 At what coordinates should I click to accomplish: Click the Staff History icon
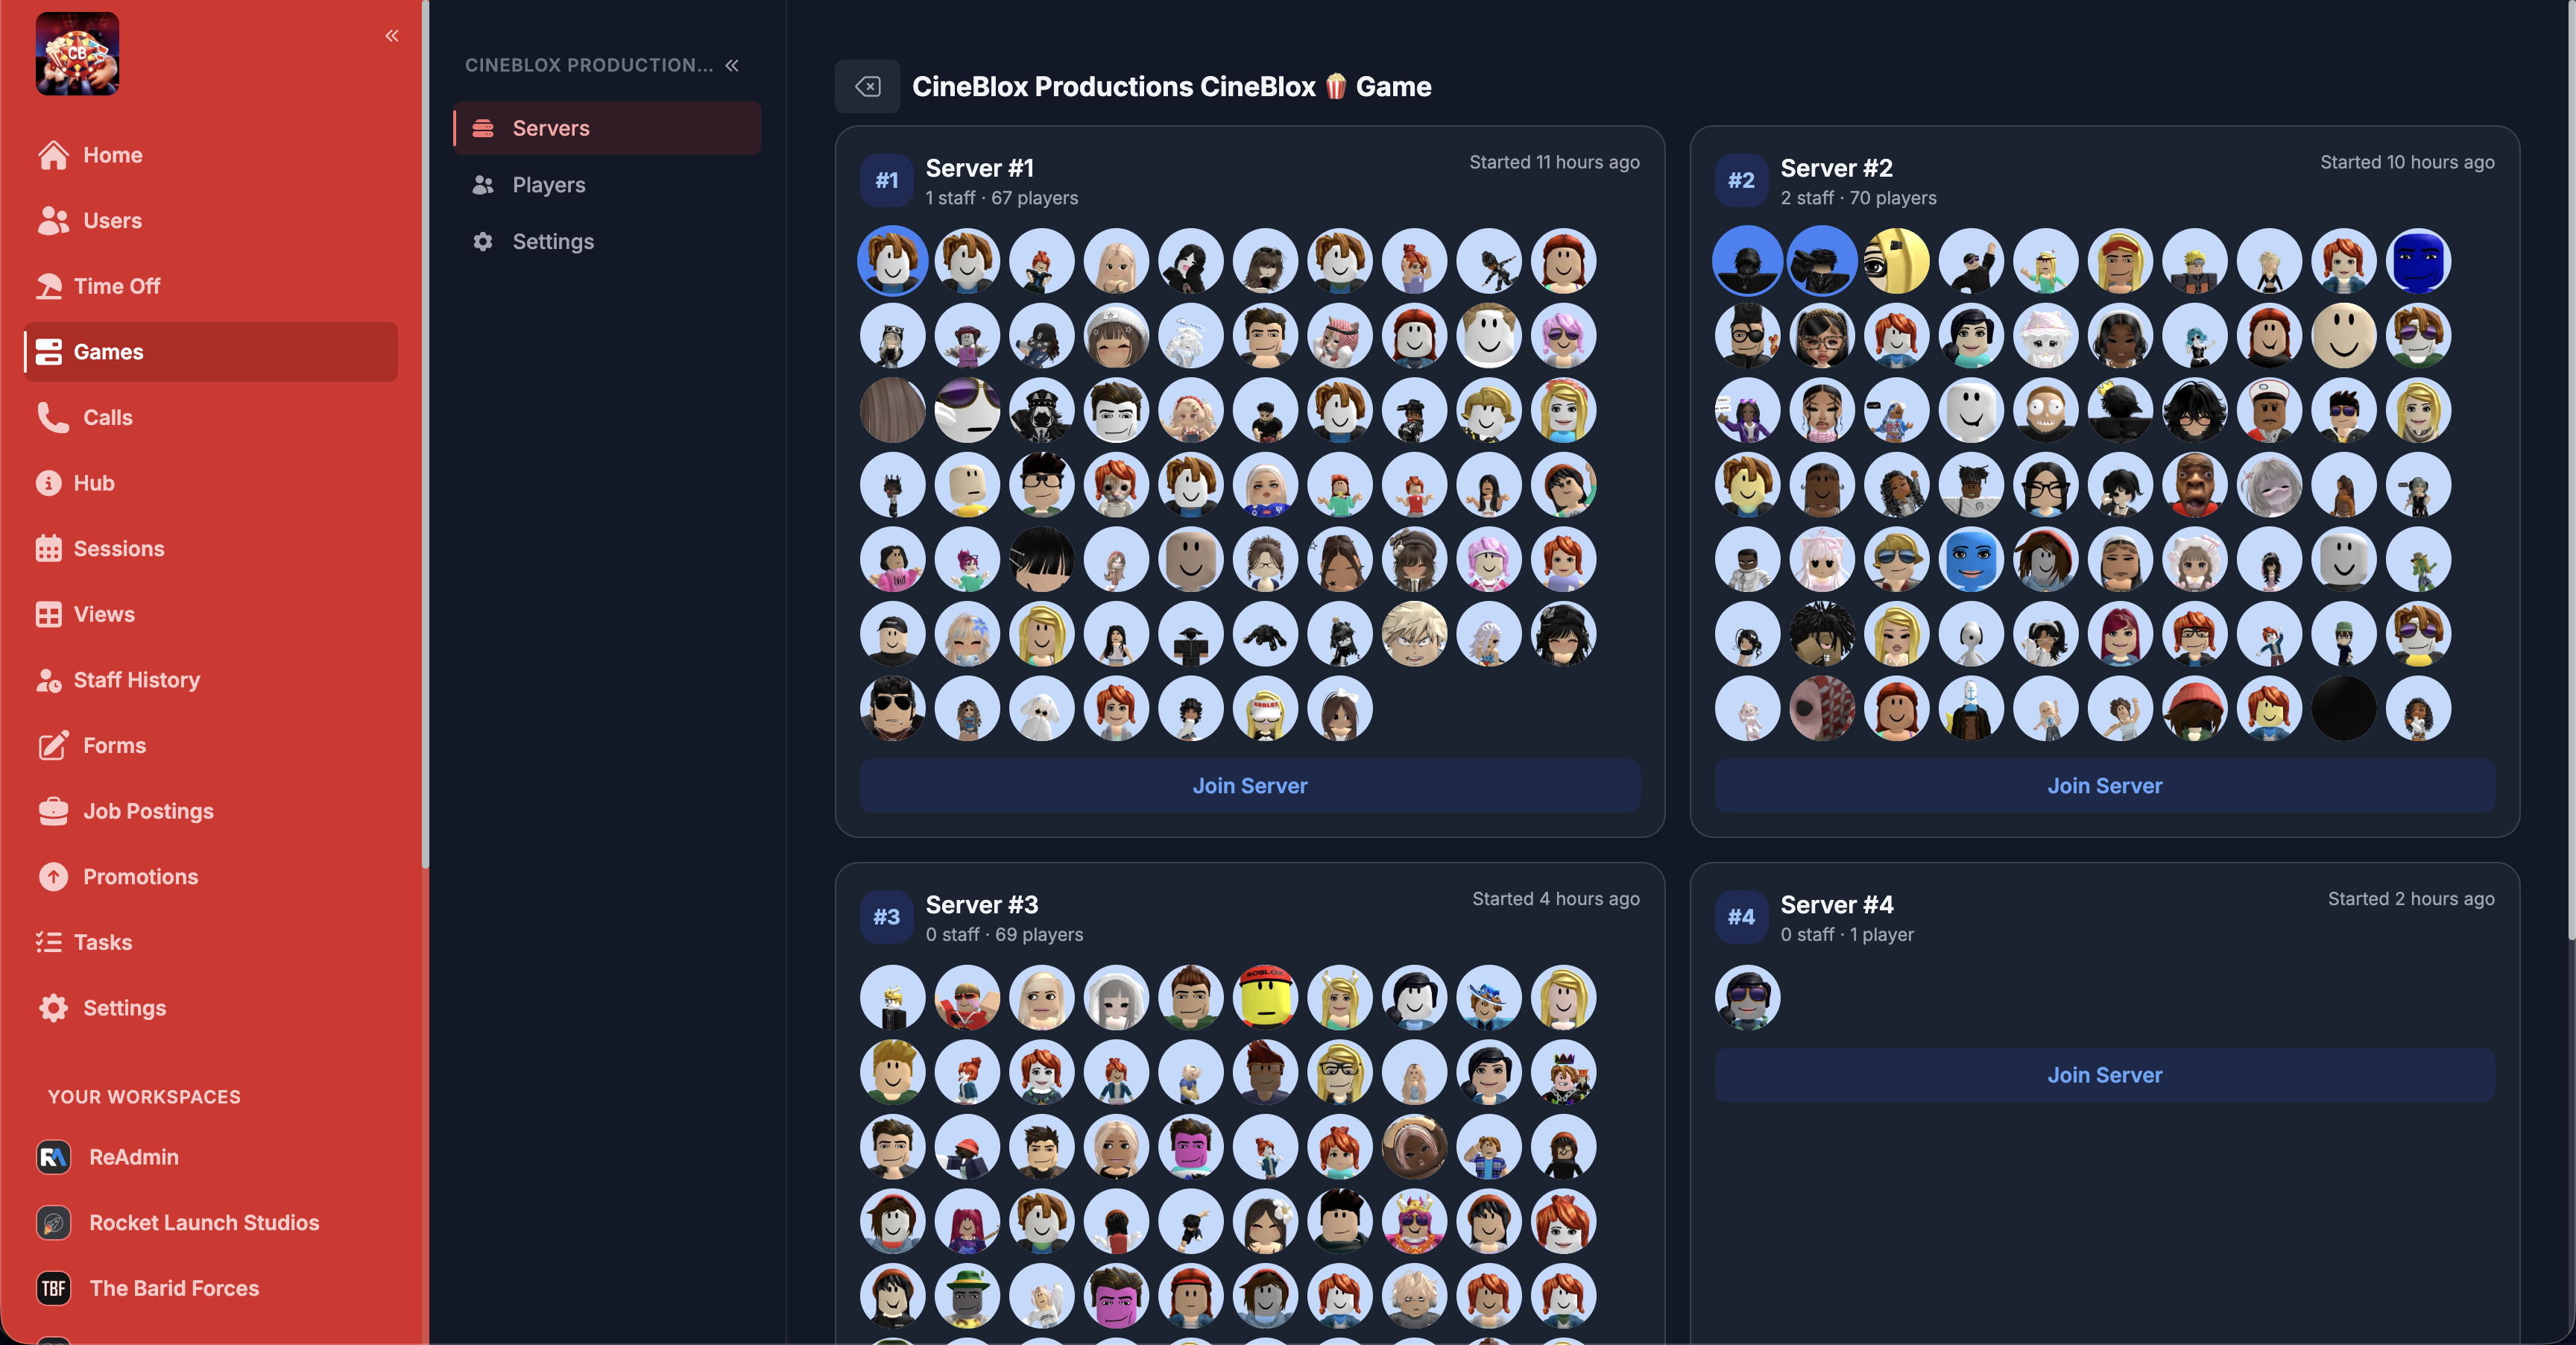coord(48,680)
